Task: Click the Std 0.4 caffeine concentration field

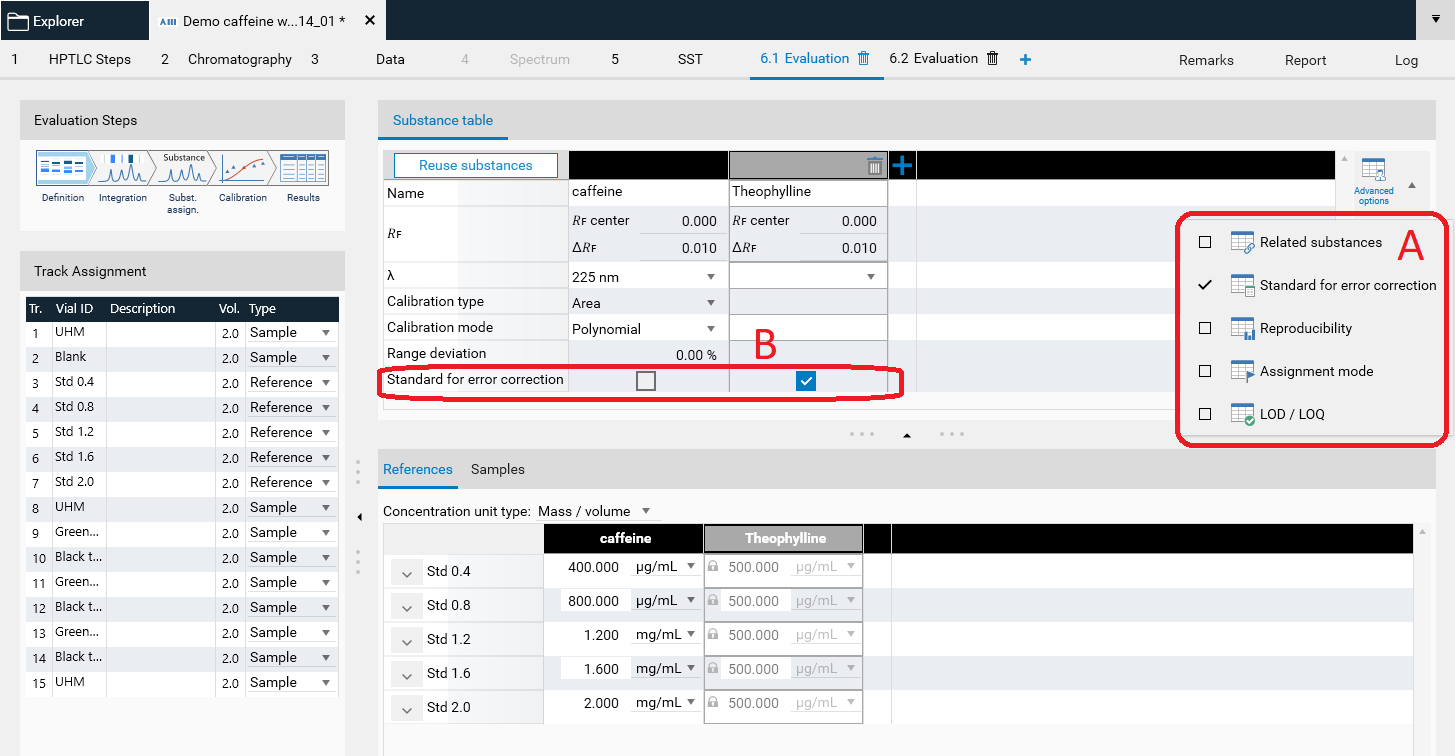Action: point(592,567)
